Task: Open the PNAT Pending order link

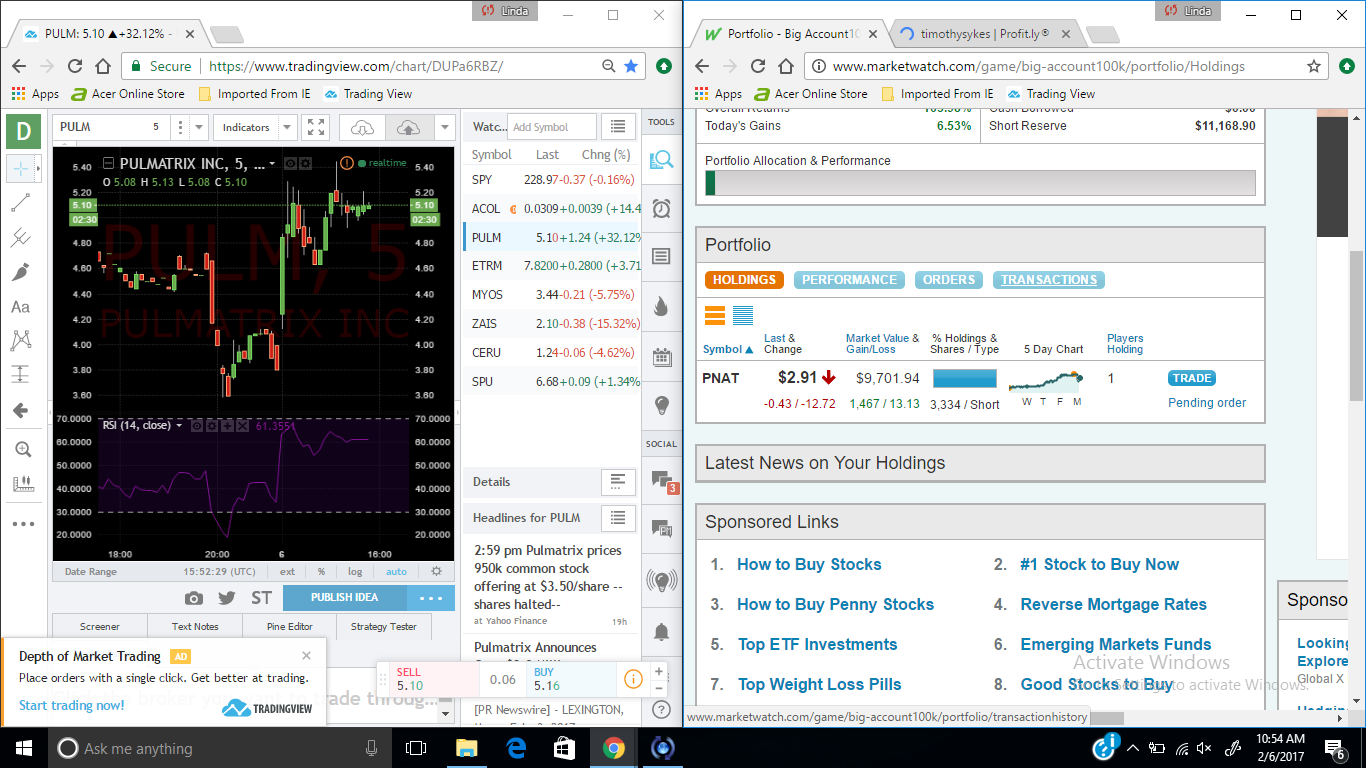Action: [1207, 403]
